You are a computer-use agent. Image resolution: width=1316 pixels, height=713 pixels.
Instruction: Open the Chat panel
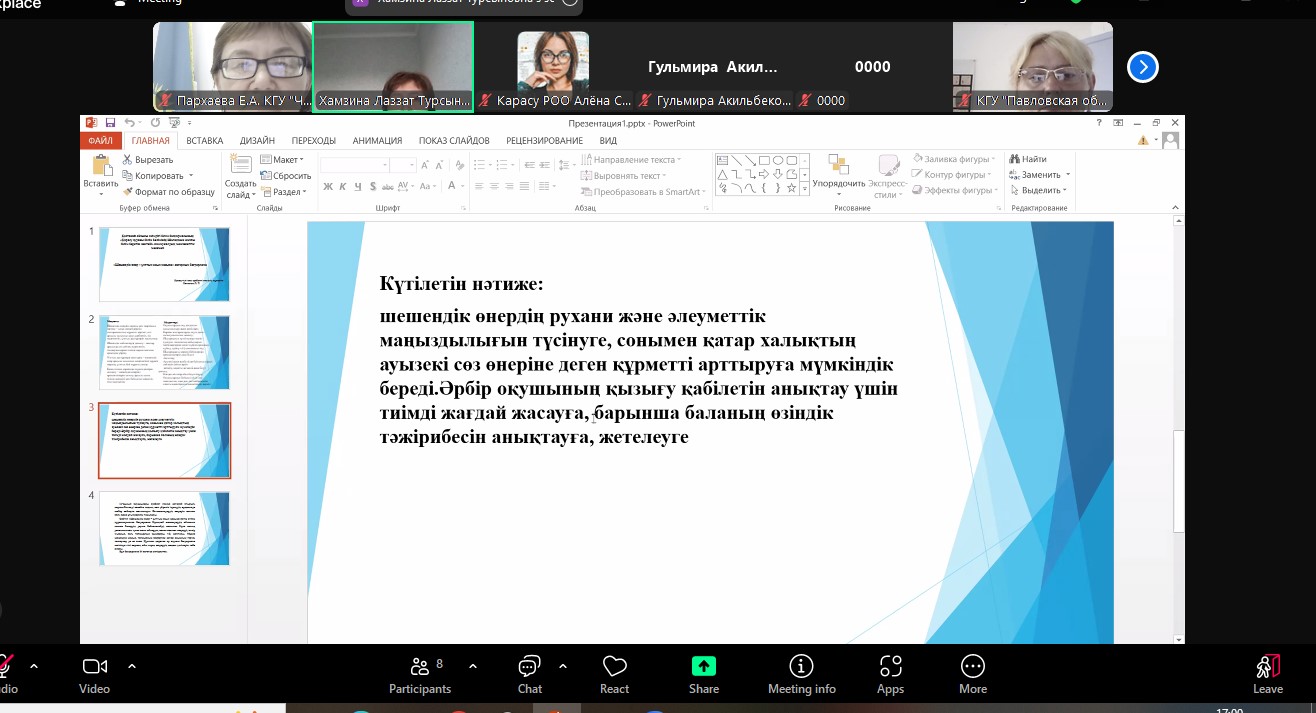pyautogui.click(x=529, y=666)
